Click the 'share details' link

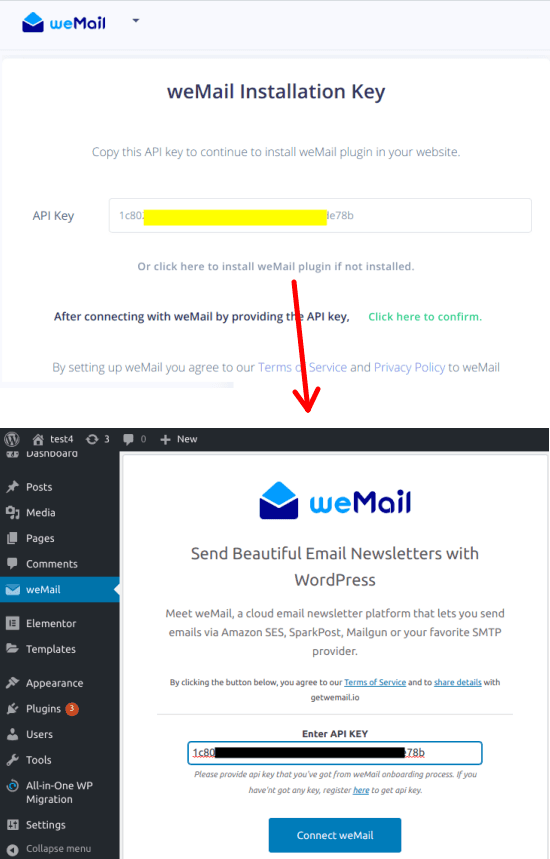pos(457,682)
